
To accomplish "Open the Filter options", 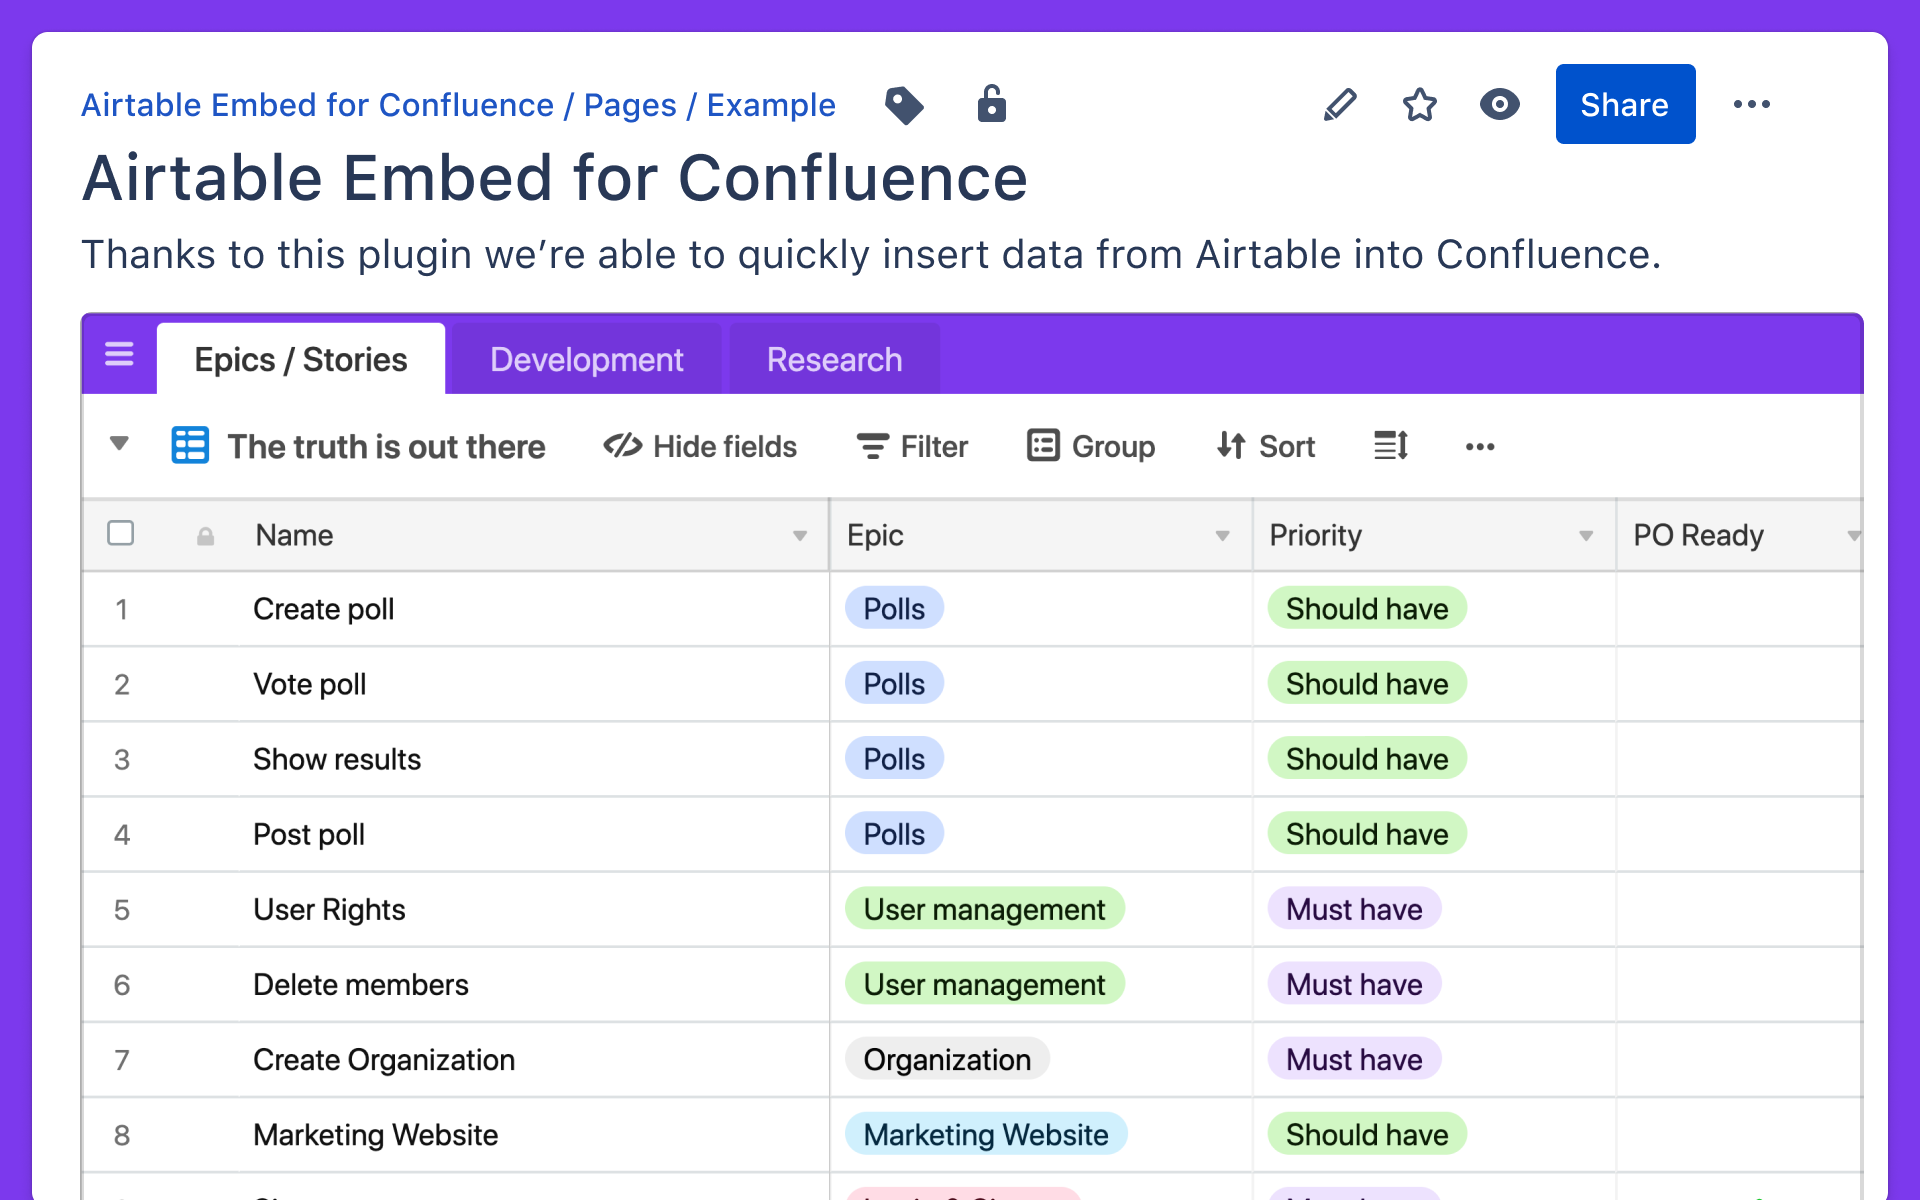I will pos(911,447).
